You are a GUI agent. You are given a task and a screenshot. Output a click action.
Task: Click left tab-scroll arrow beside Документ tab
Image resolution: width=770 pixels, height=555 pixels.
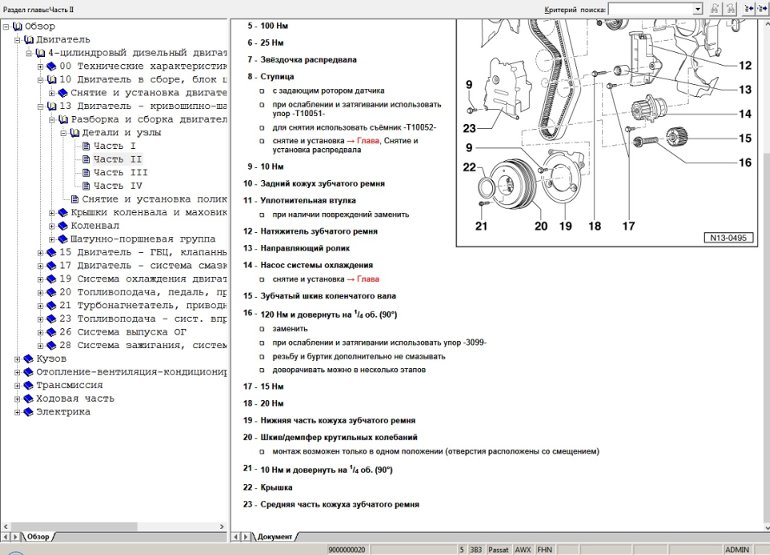point(236,537)
